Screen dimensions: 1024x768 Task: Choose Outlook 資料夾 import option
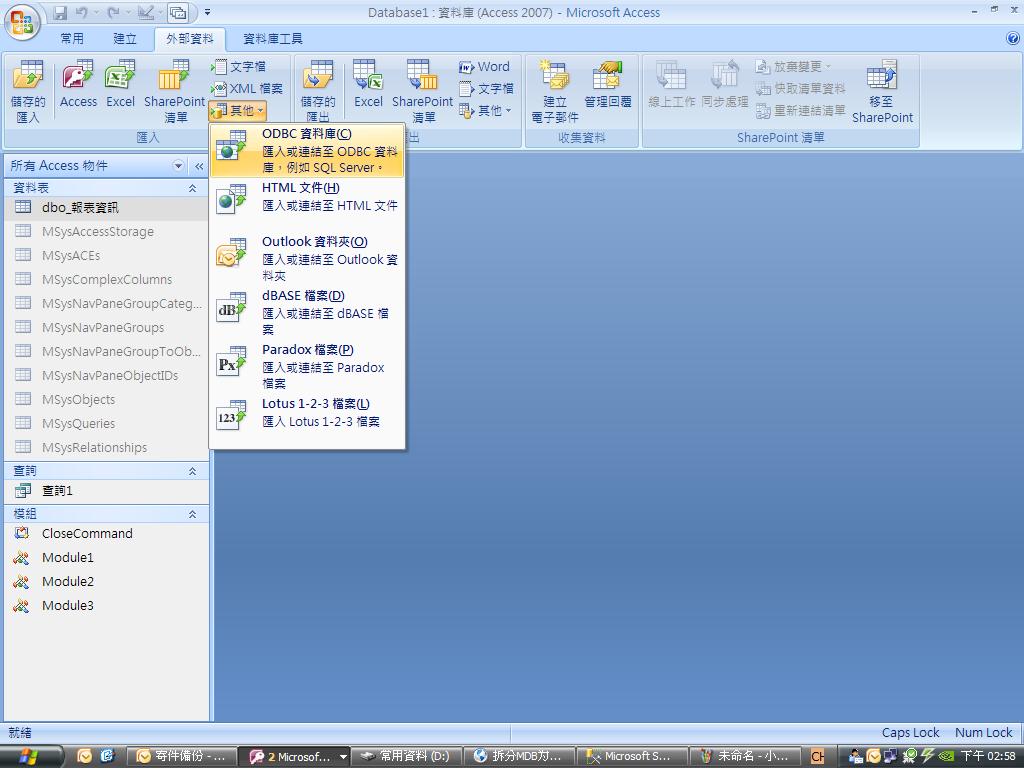coord(307,258)
